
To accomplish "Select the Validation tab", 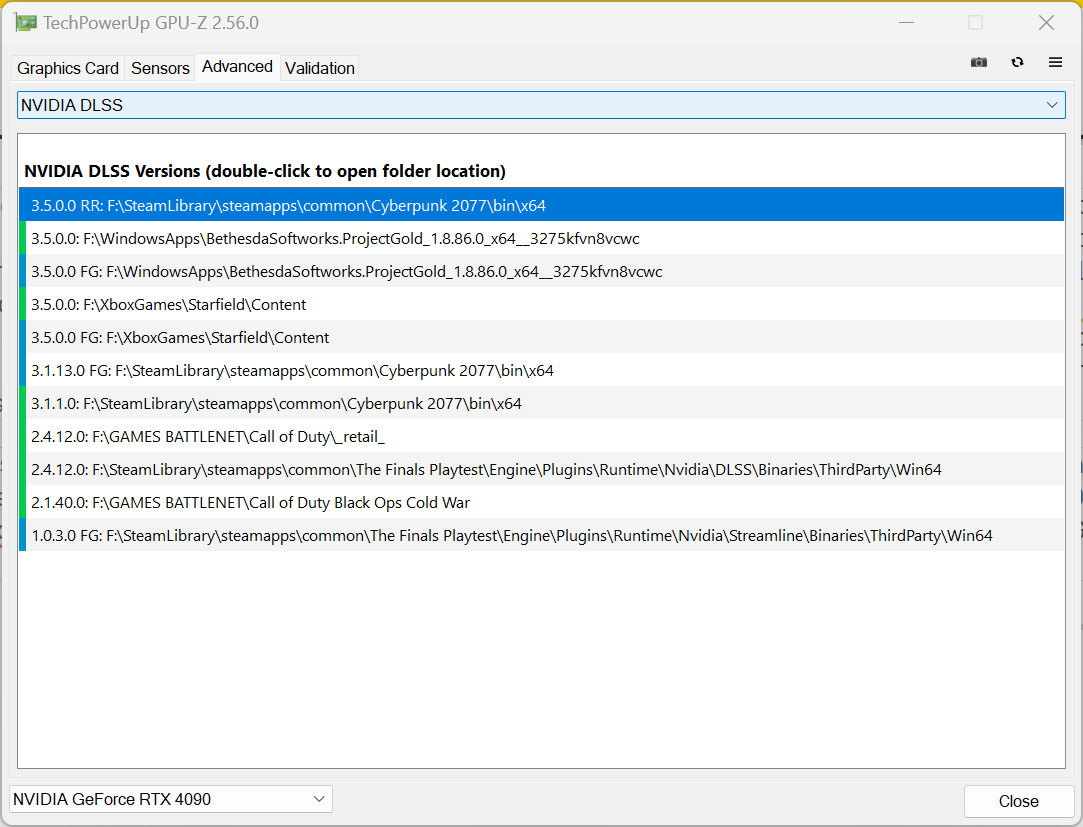I will click(319, 68).
